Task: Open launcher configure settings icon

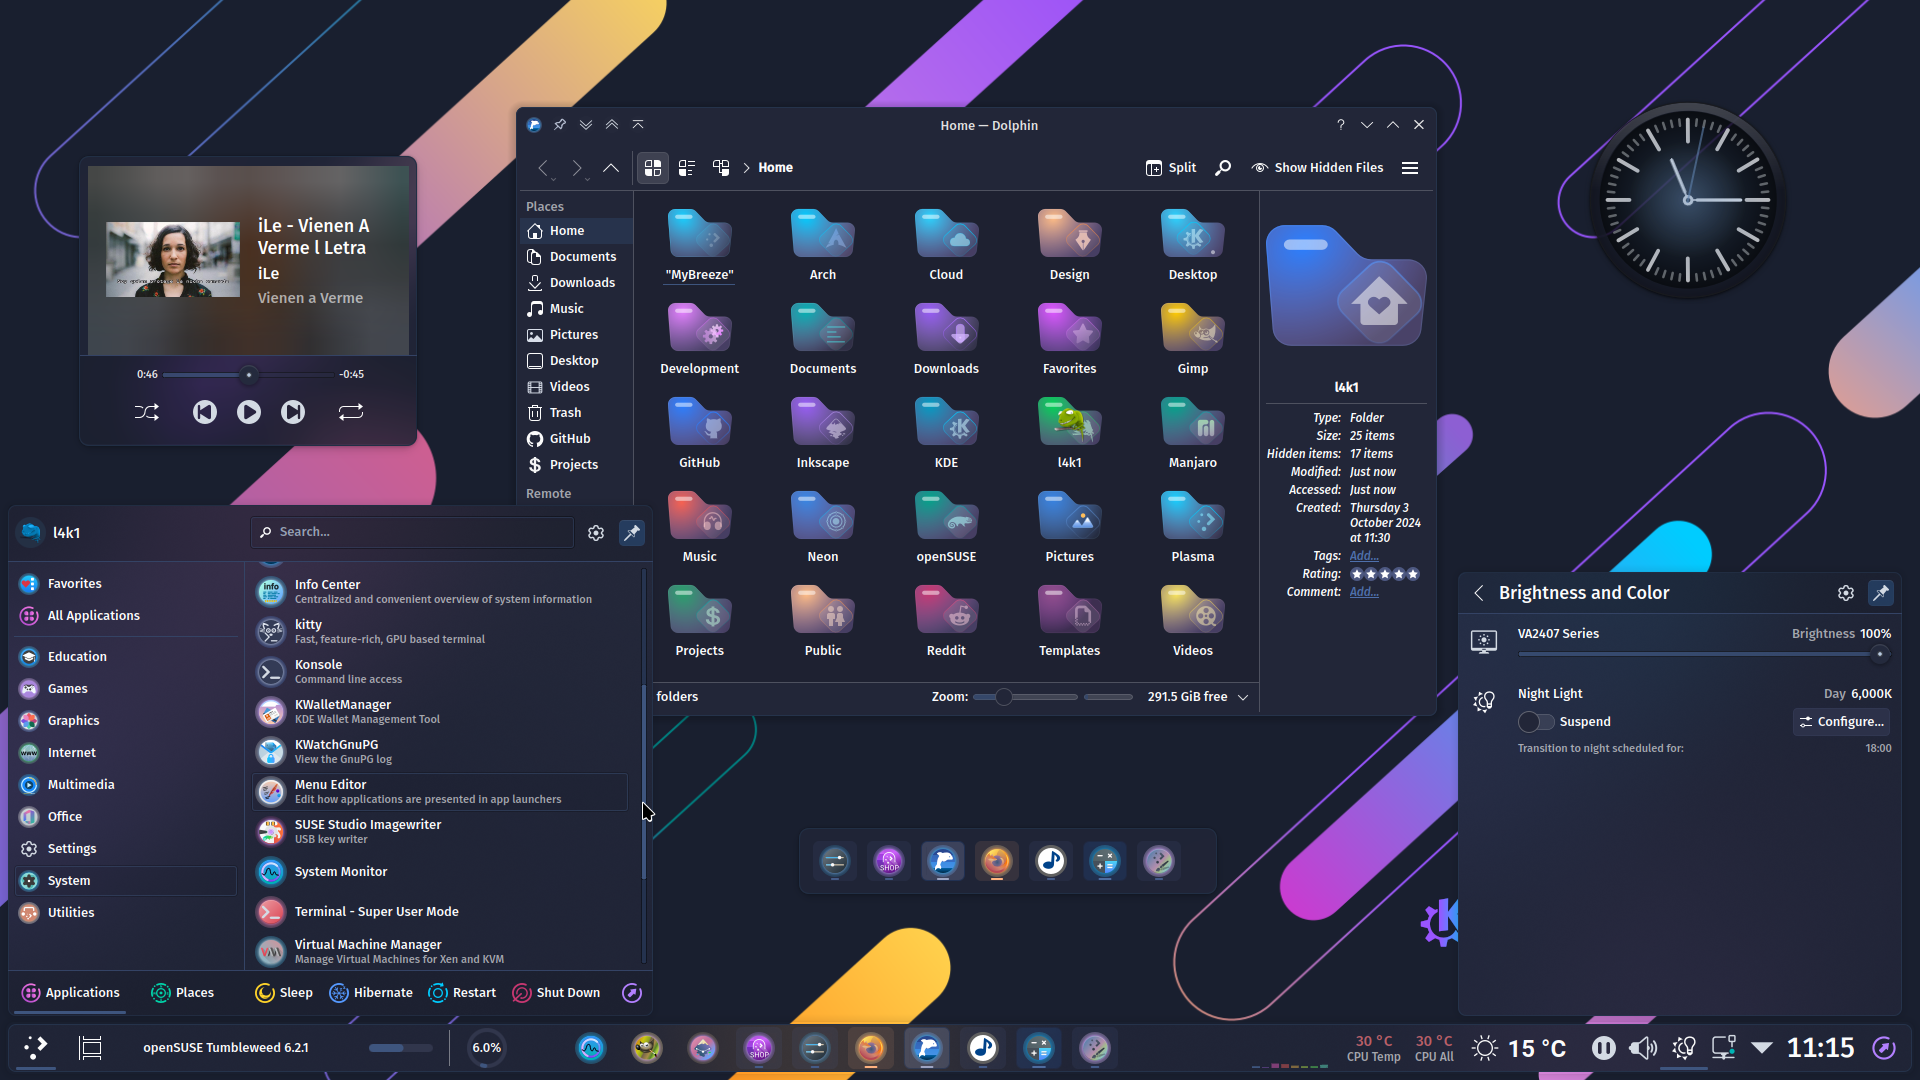Action: pos(596,533)
